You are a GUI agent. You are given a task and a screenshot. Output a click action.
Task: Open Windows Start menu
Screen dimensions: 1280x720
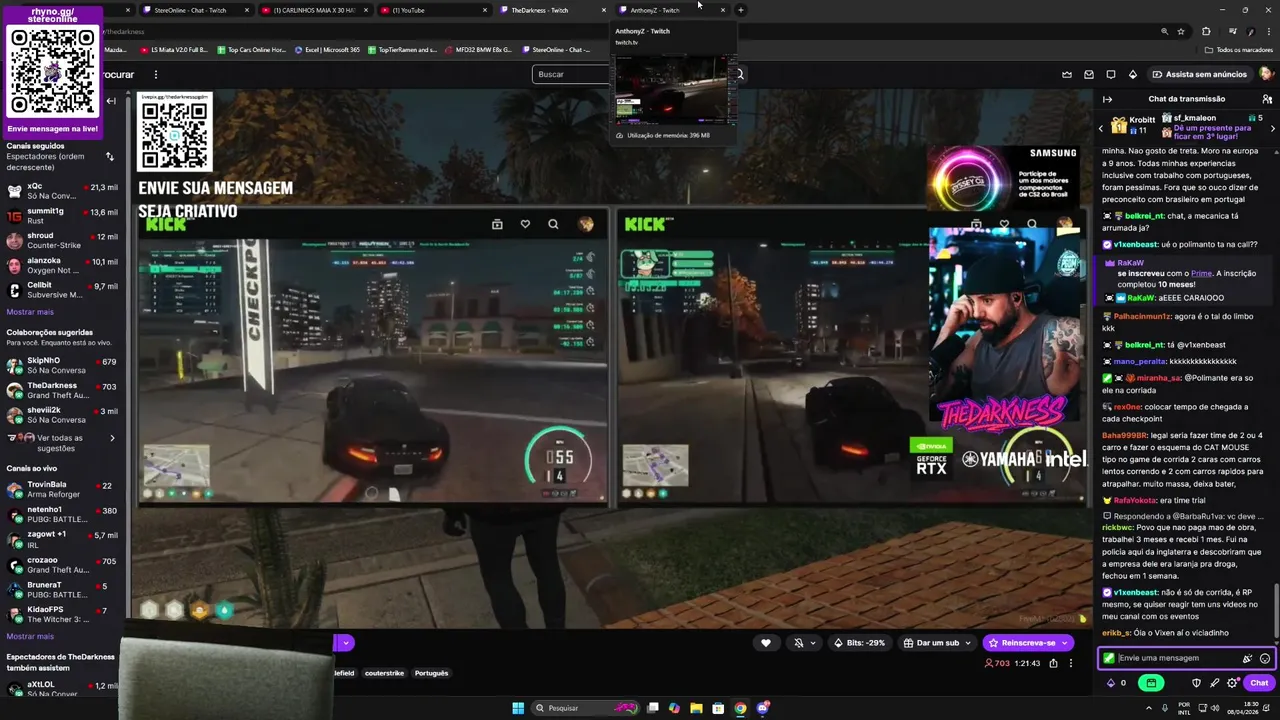[x=518, y=708]
